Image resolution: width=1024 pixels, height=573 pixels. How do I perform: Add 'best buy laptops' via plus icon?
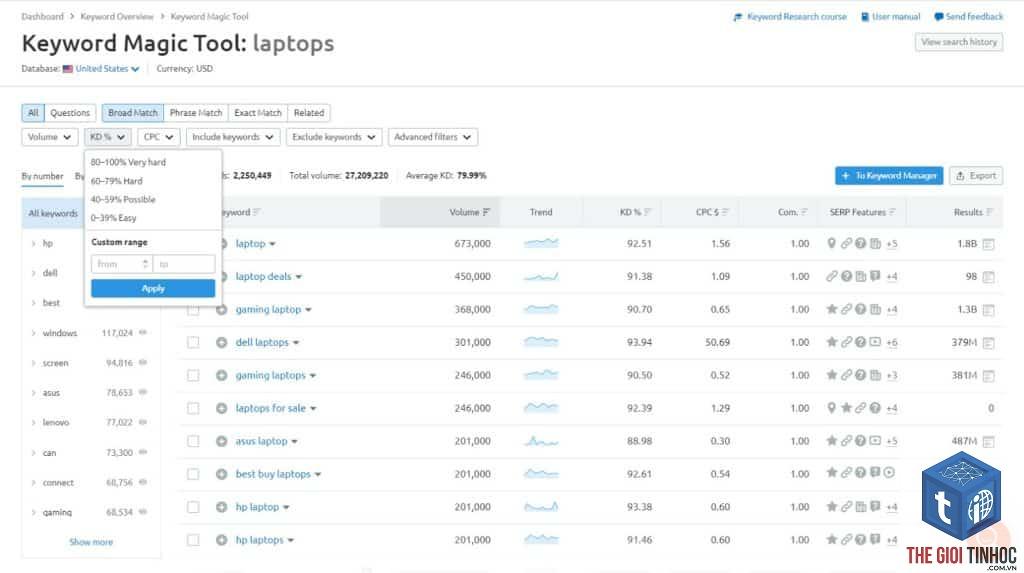click(x=221, y=474)
